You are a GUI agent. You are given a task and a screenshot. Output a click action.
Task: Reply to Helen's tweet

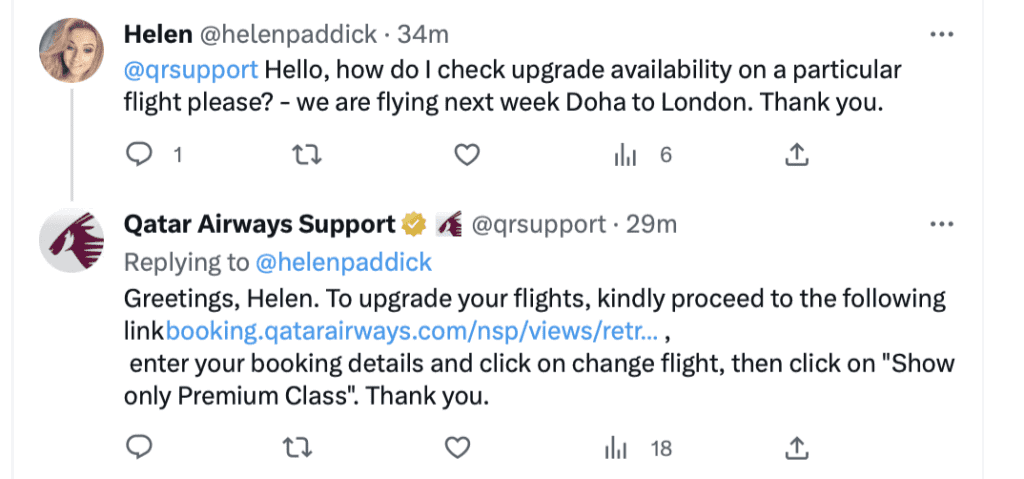pos(138,155)
